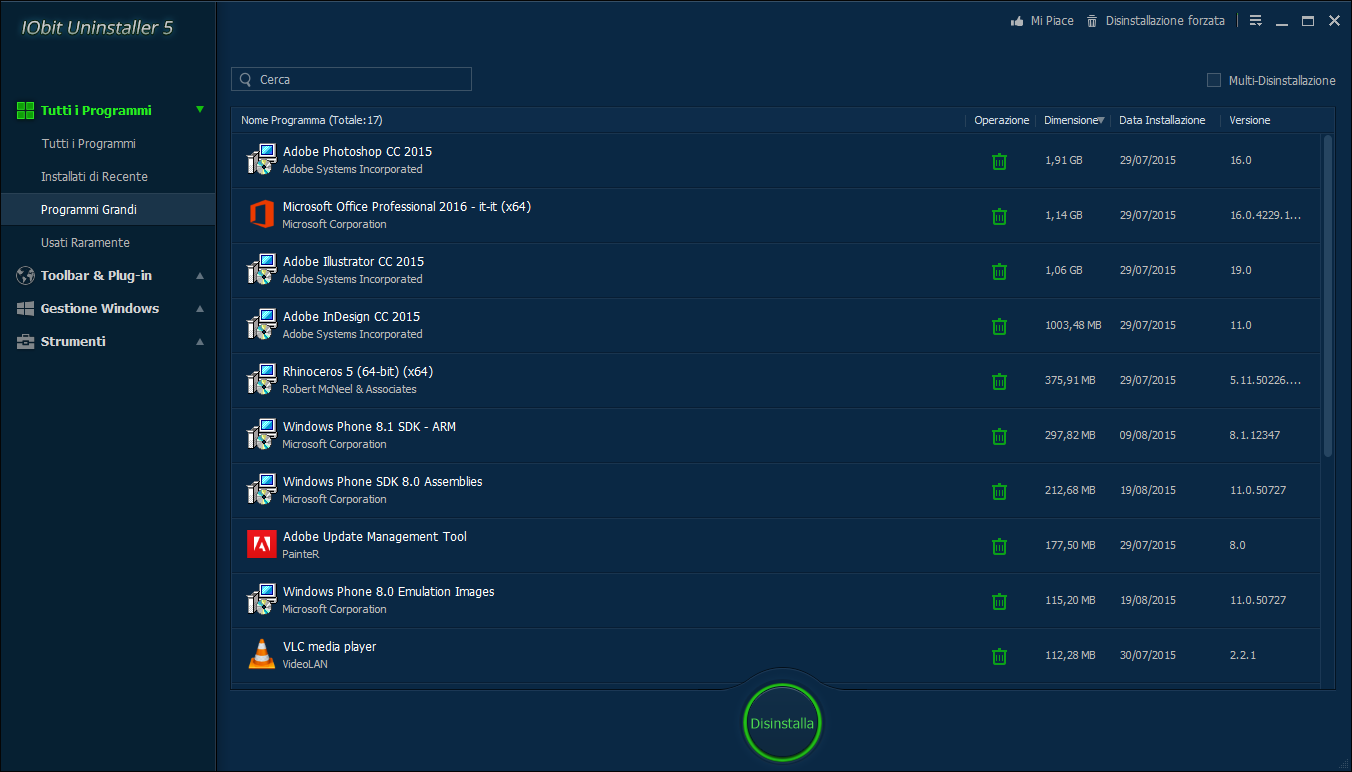
Task: Click the Adobe Photoshop installer icon
Action: click(x=261, y=159)
